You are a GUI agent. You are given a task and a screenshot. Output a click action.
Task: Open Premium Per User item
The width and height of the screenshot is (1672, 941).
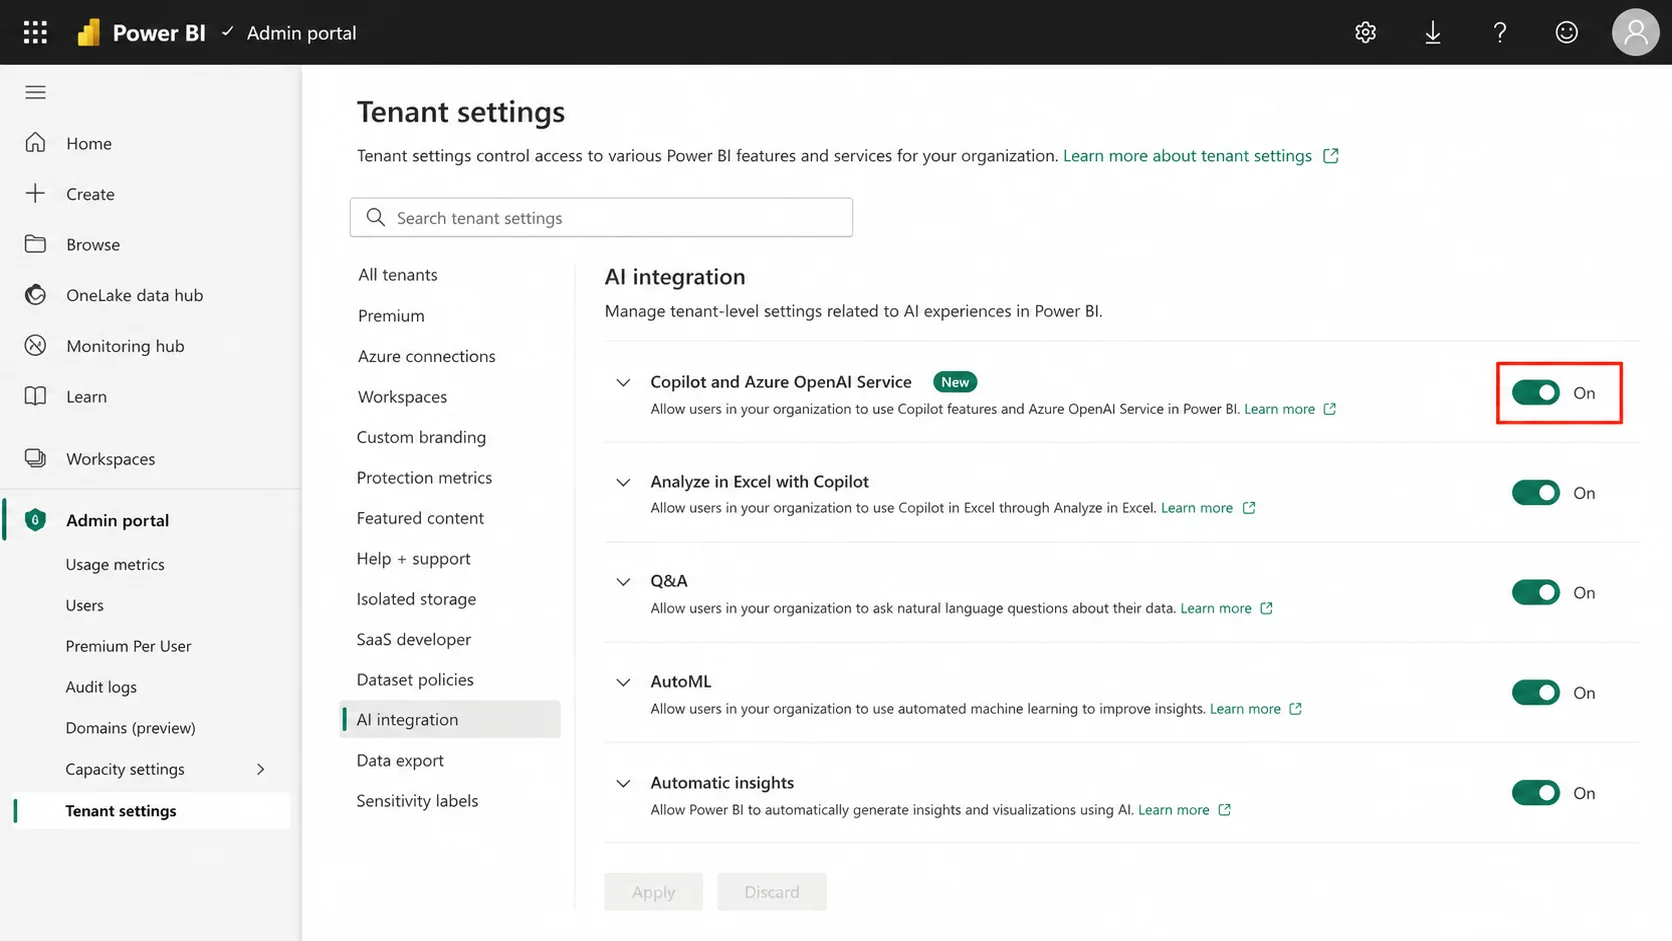(x=128, y=646)
